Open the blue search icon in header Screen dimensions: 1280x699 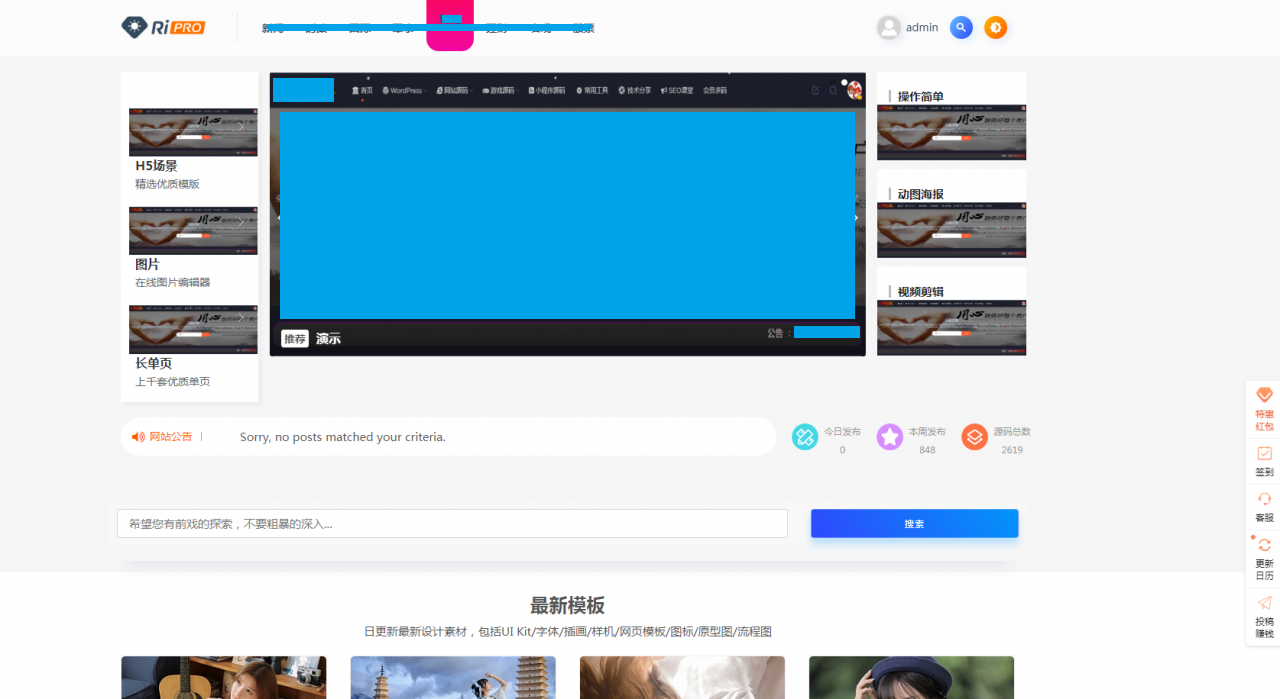[x=961, y=28]
